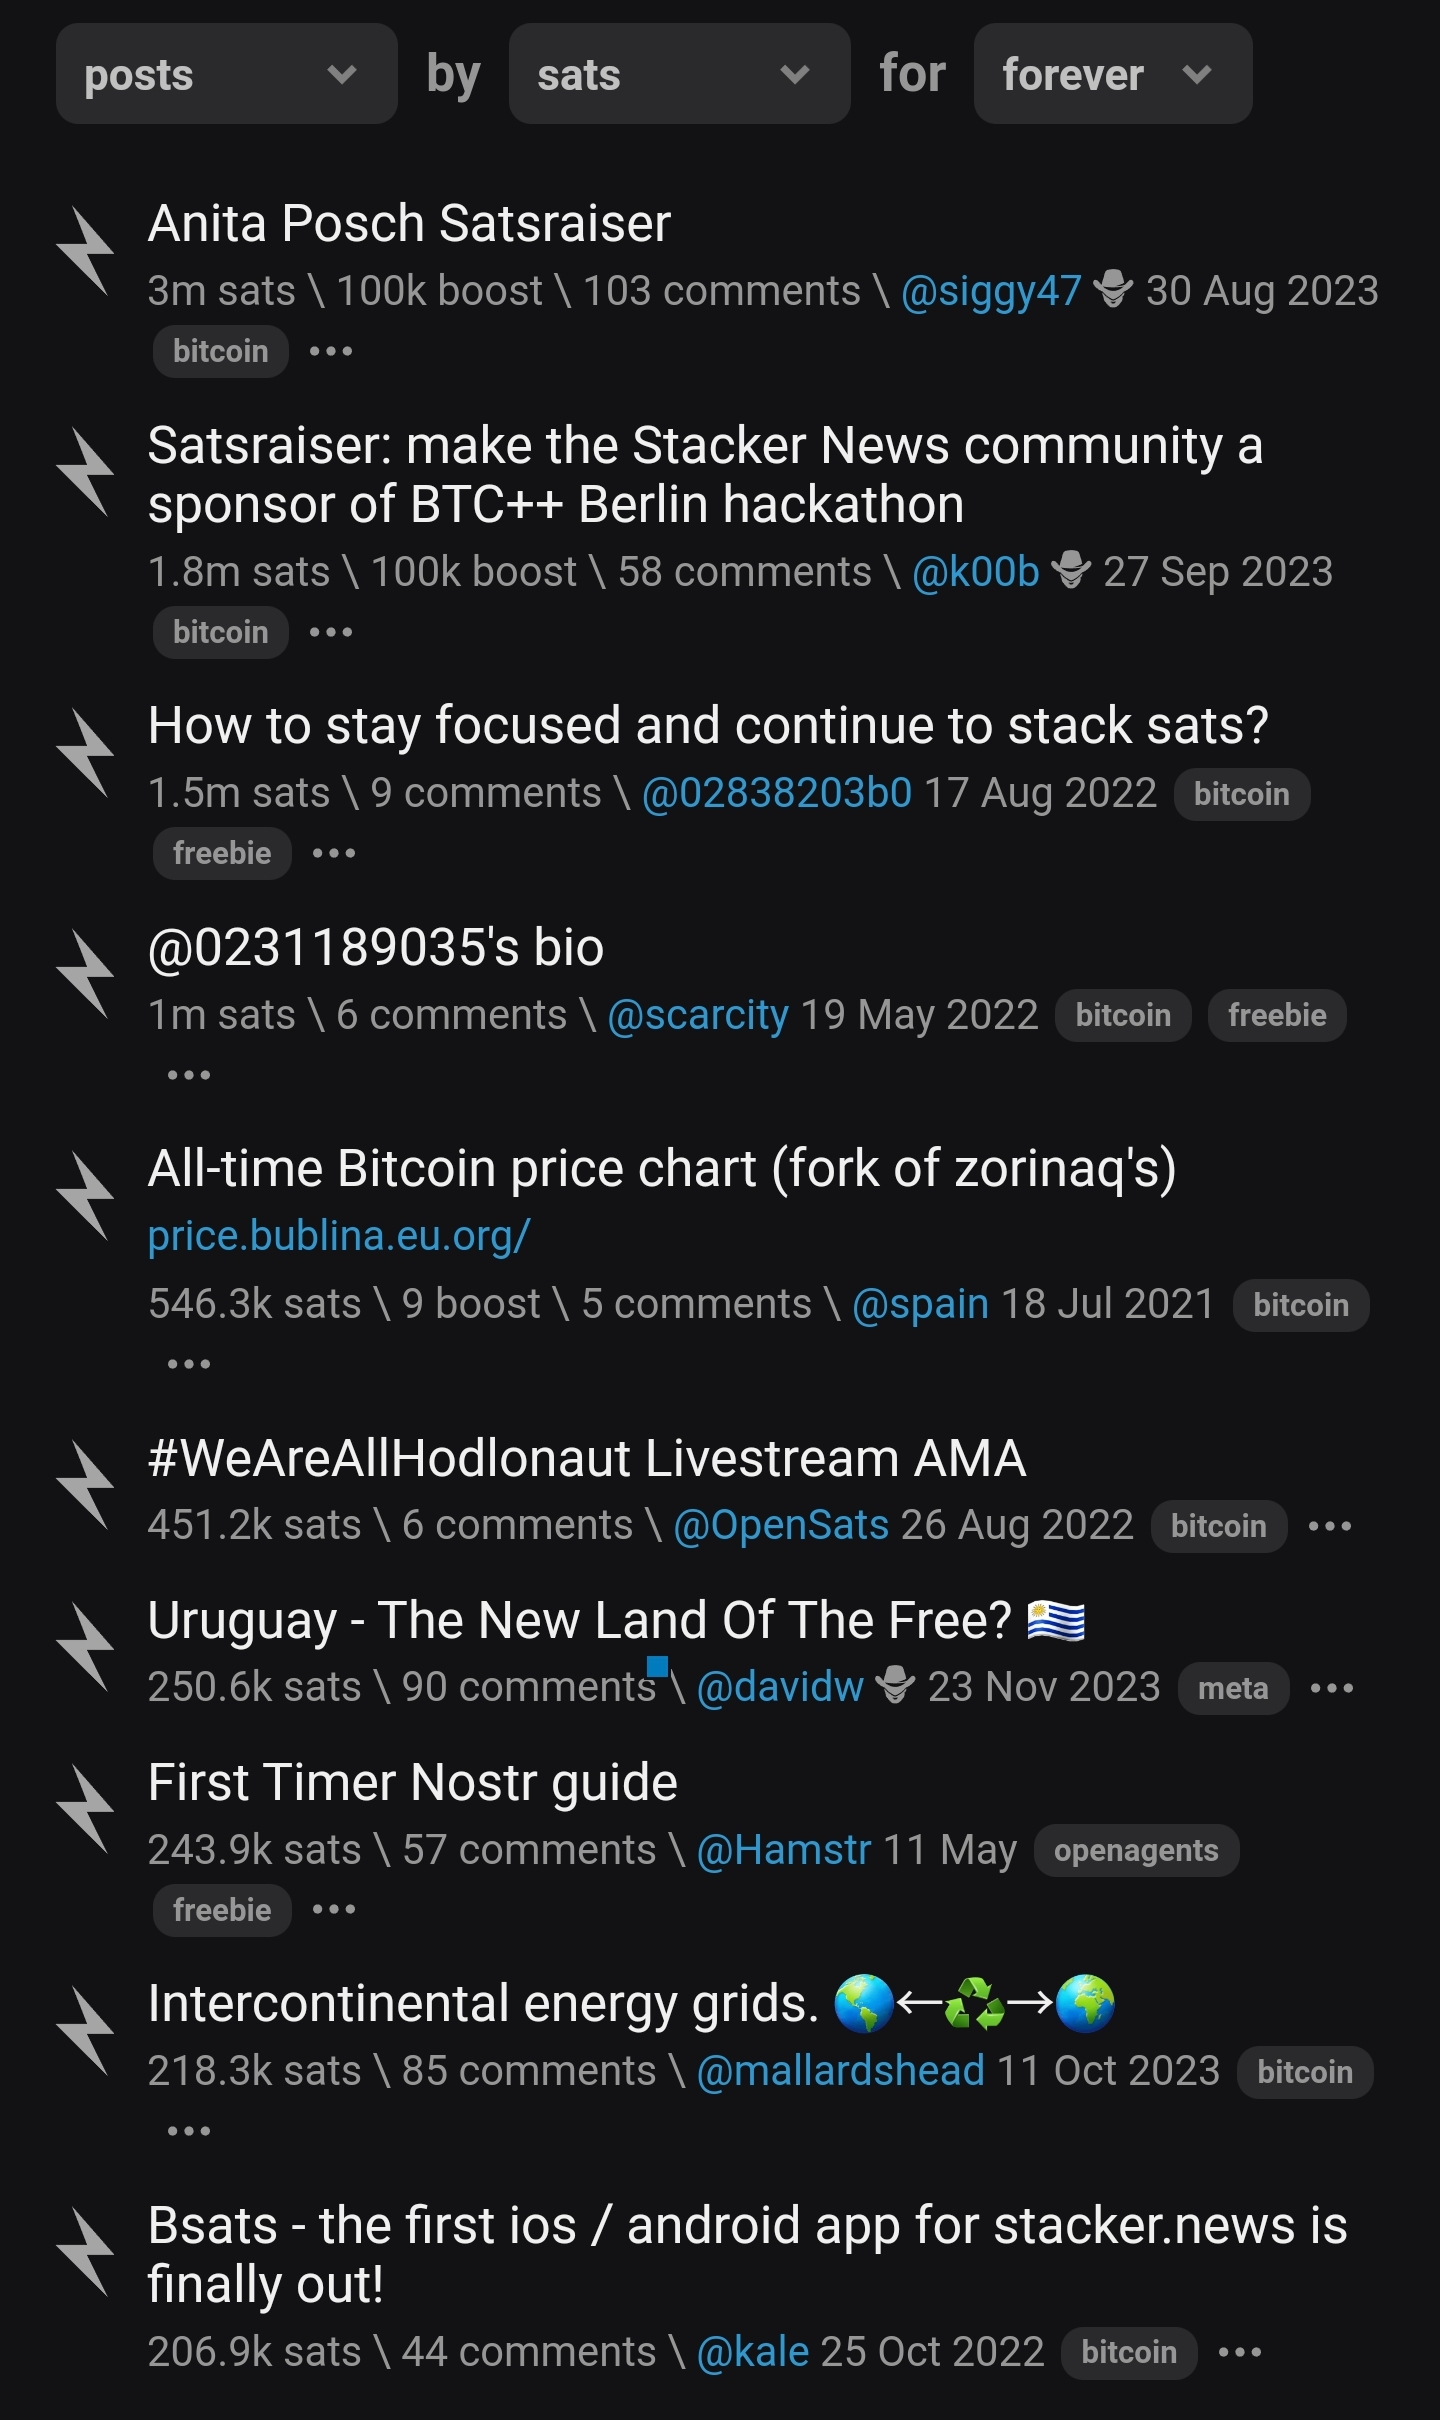Open the 103 comments on Anita Posch post
Image resolution: width=1440 pixels, height=2420 pixels.
pos(721,291)
